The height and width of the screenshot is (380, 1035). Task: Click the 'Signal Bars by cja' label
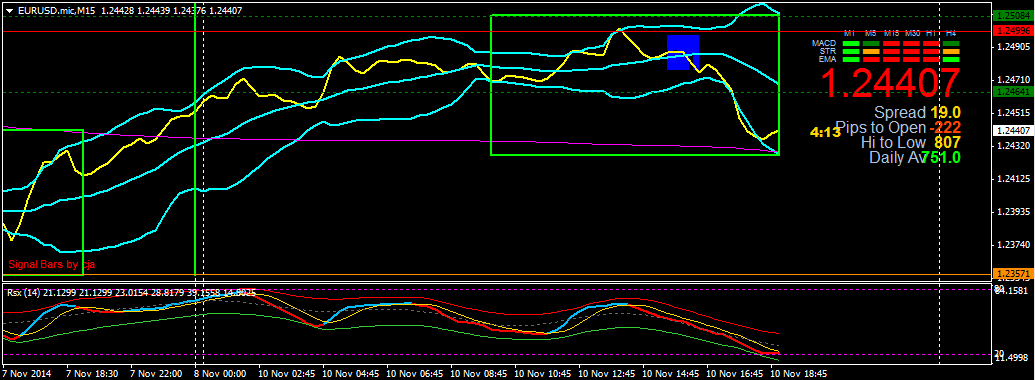coord(47,265)
